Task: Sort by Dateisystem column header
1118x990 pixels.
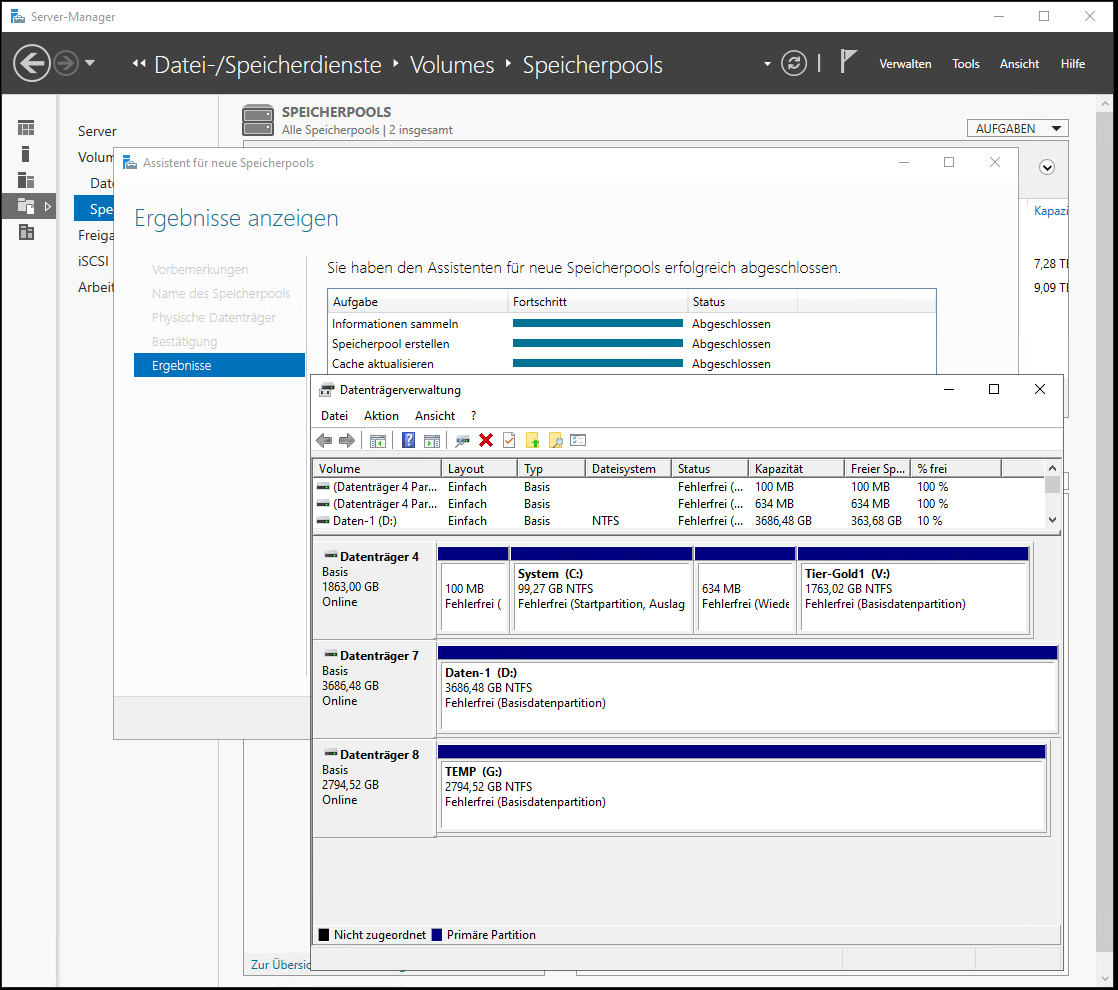Action: click(x=629, y=469)
